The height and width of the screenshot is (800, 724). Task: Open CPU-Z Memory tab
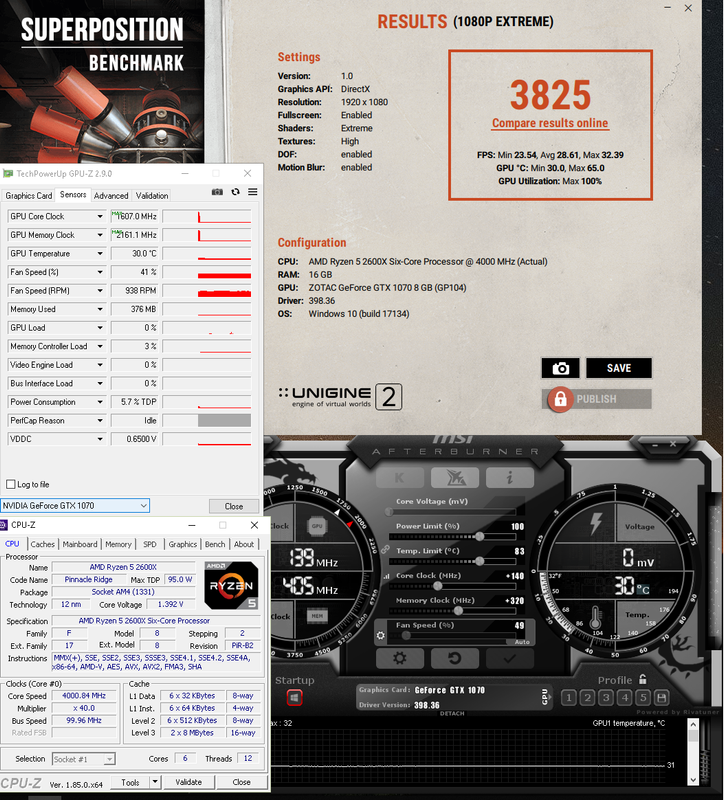(x=118, y=544)
